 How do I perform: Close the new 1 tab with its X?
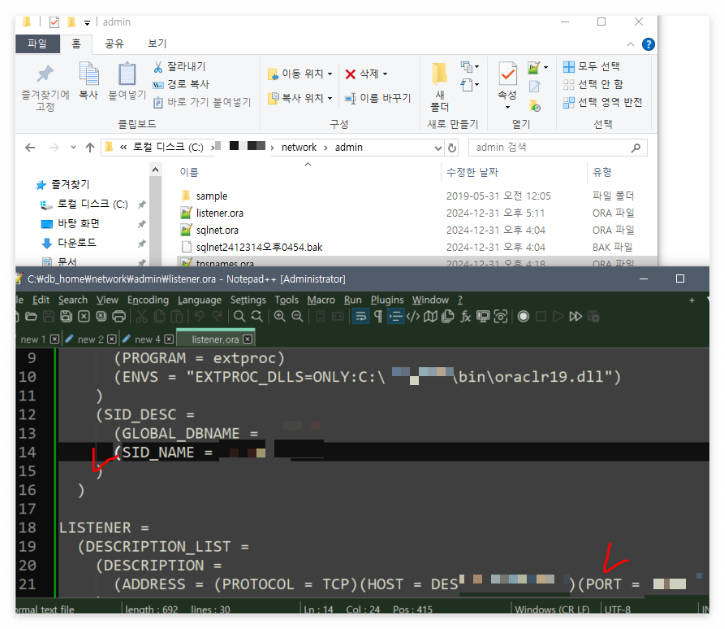coord(55,339)
